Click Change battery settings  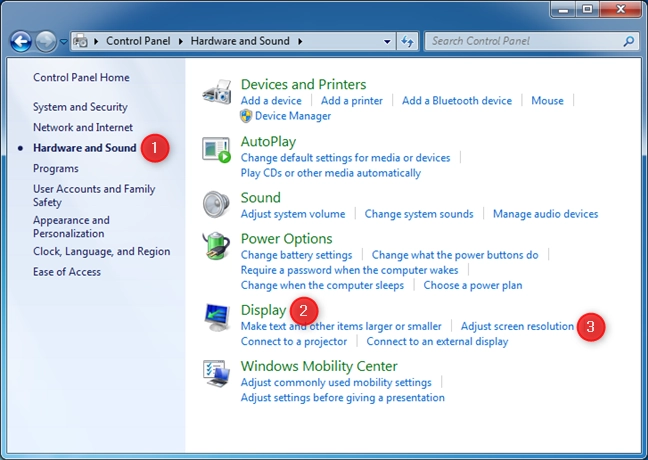296,255
